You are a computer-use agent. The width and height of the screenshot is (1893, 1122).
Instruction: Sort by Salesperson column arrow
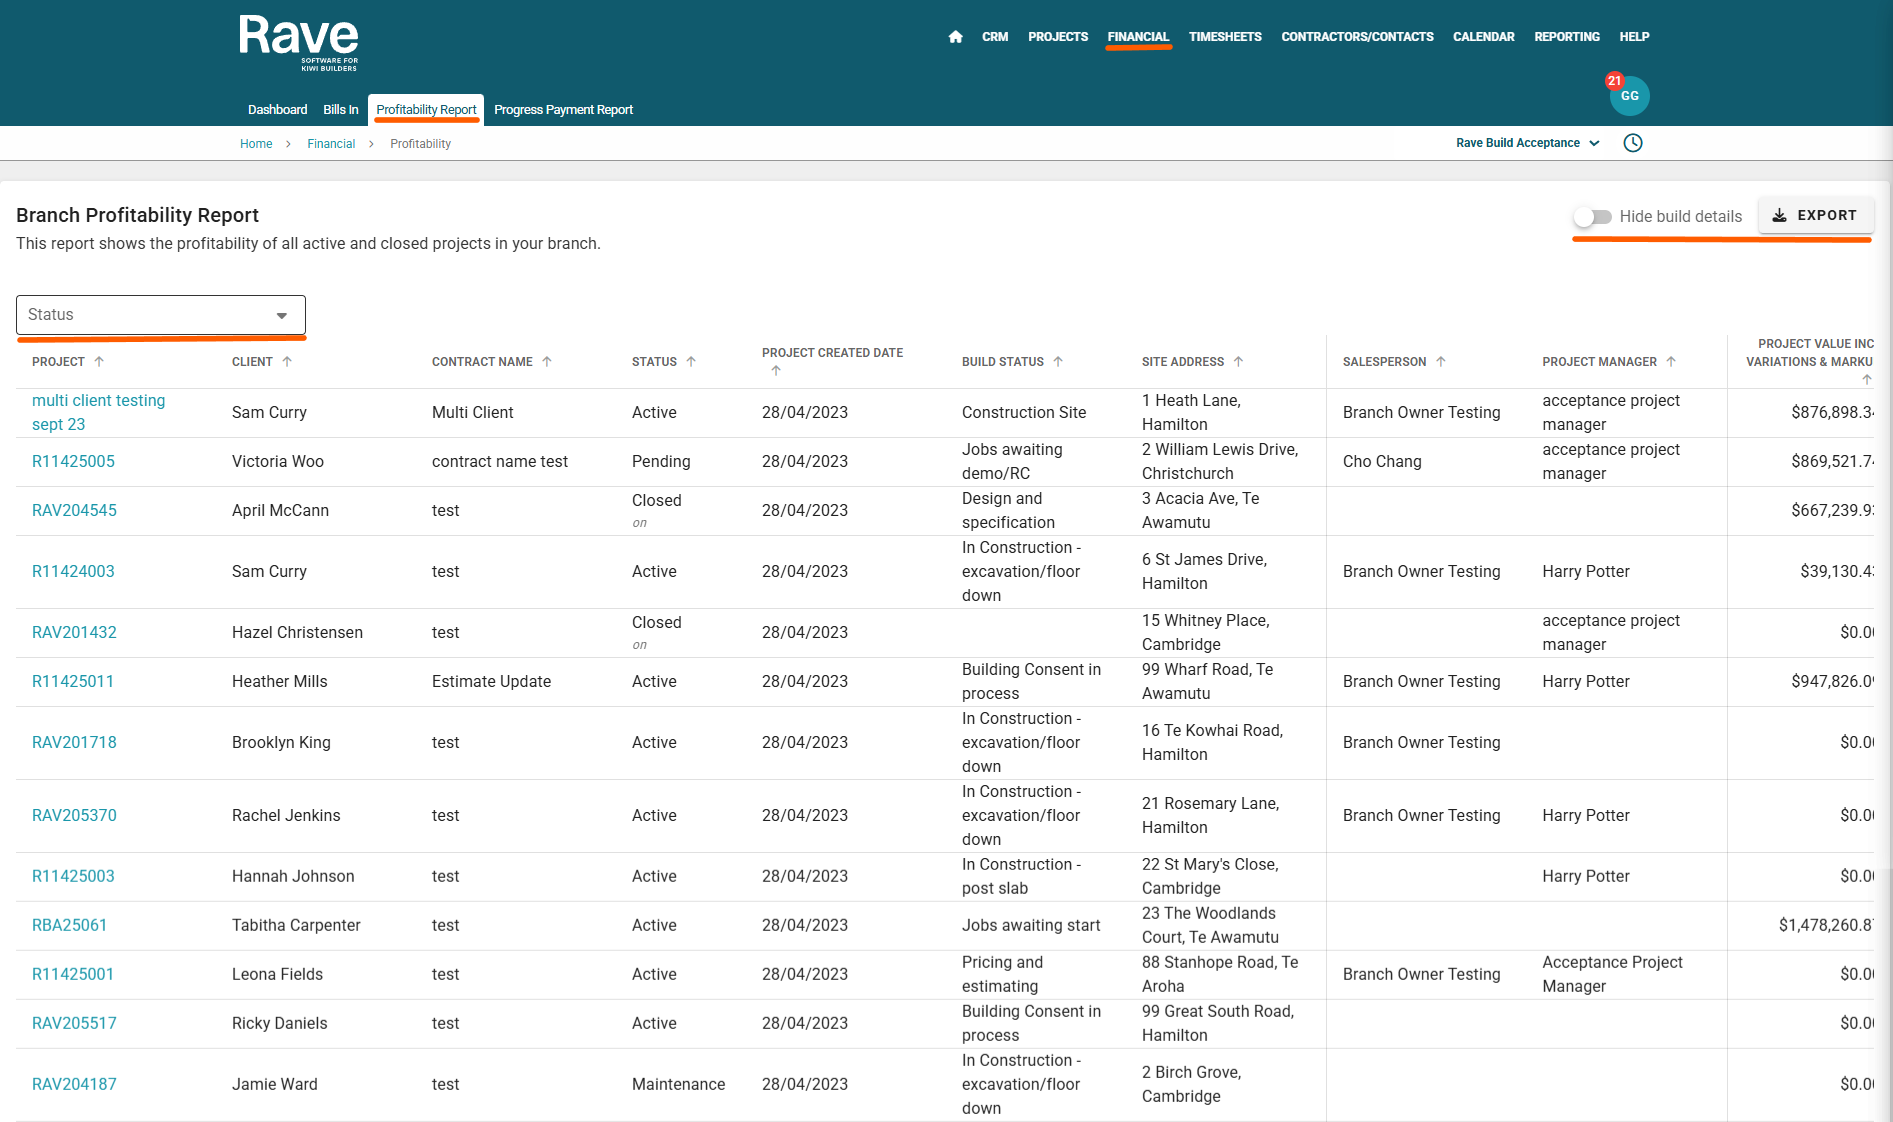(x=1441, y=362)
